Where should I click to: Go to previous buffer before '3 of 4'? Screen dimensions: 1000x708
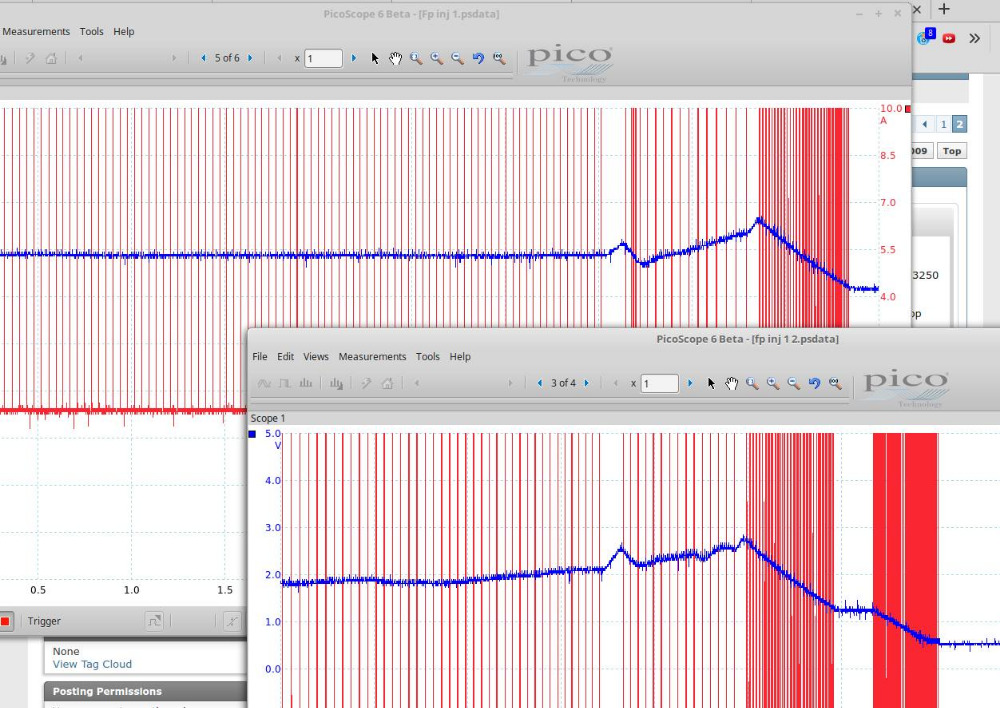click(540, 384)
